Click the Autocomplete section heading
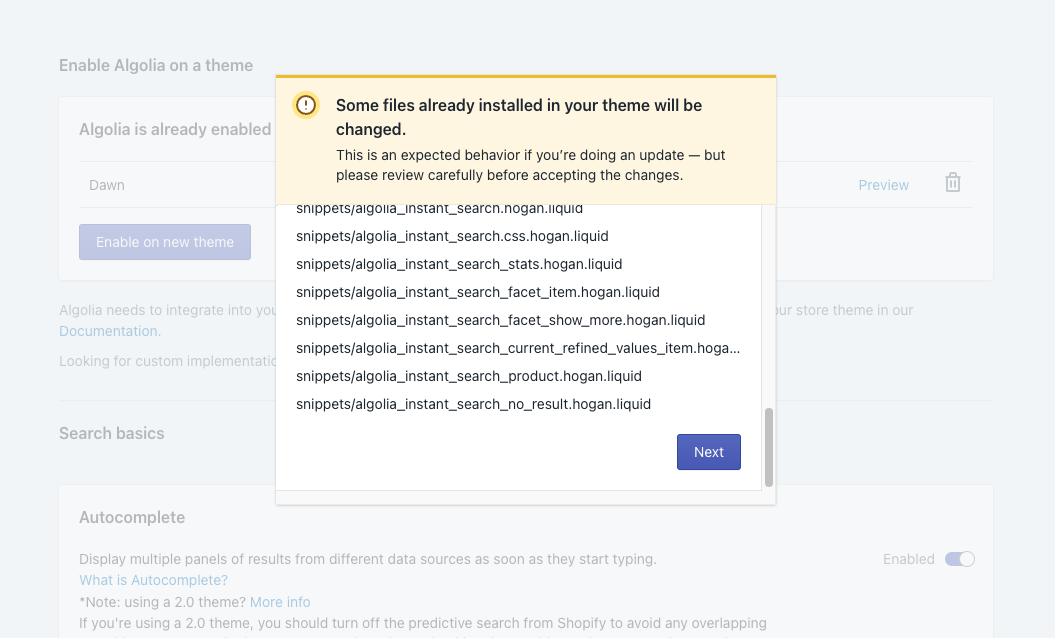This screenshot has width=1055, height=638. pos(132,518)
